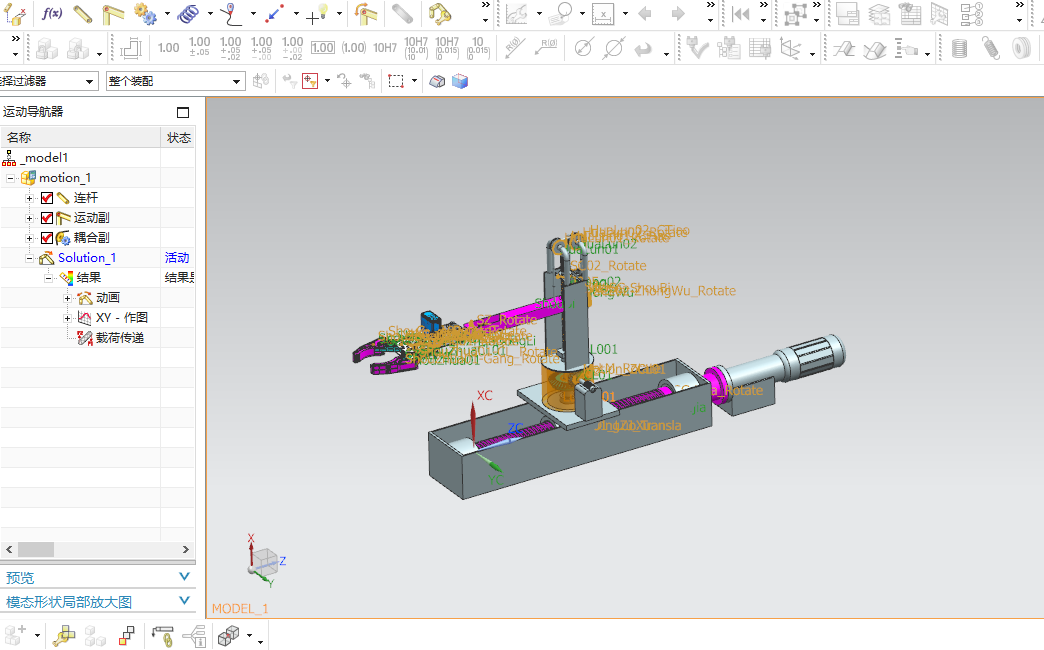This screenshot has width=1044, height=650.
Task: Click the view orientation triad cube
Action: 266,563
